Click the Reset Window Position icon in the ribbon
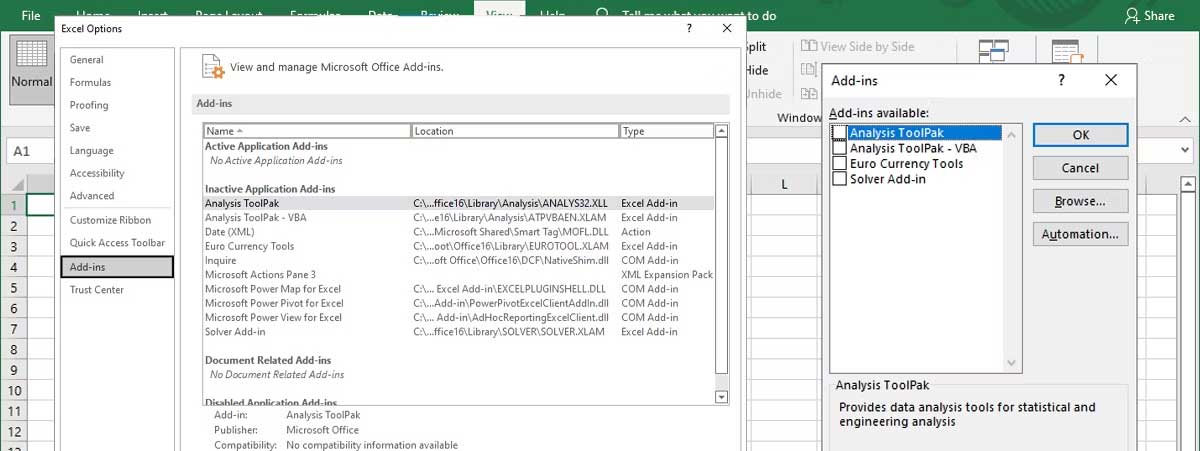The height and width of the screenshot is (451, 1200). pyautogui.click(x=807, y=94)
